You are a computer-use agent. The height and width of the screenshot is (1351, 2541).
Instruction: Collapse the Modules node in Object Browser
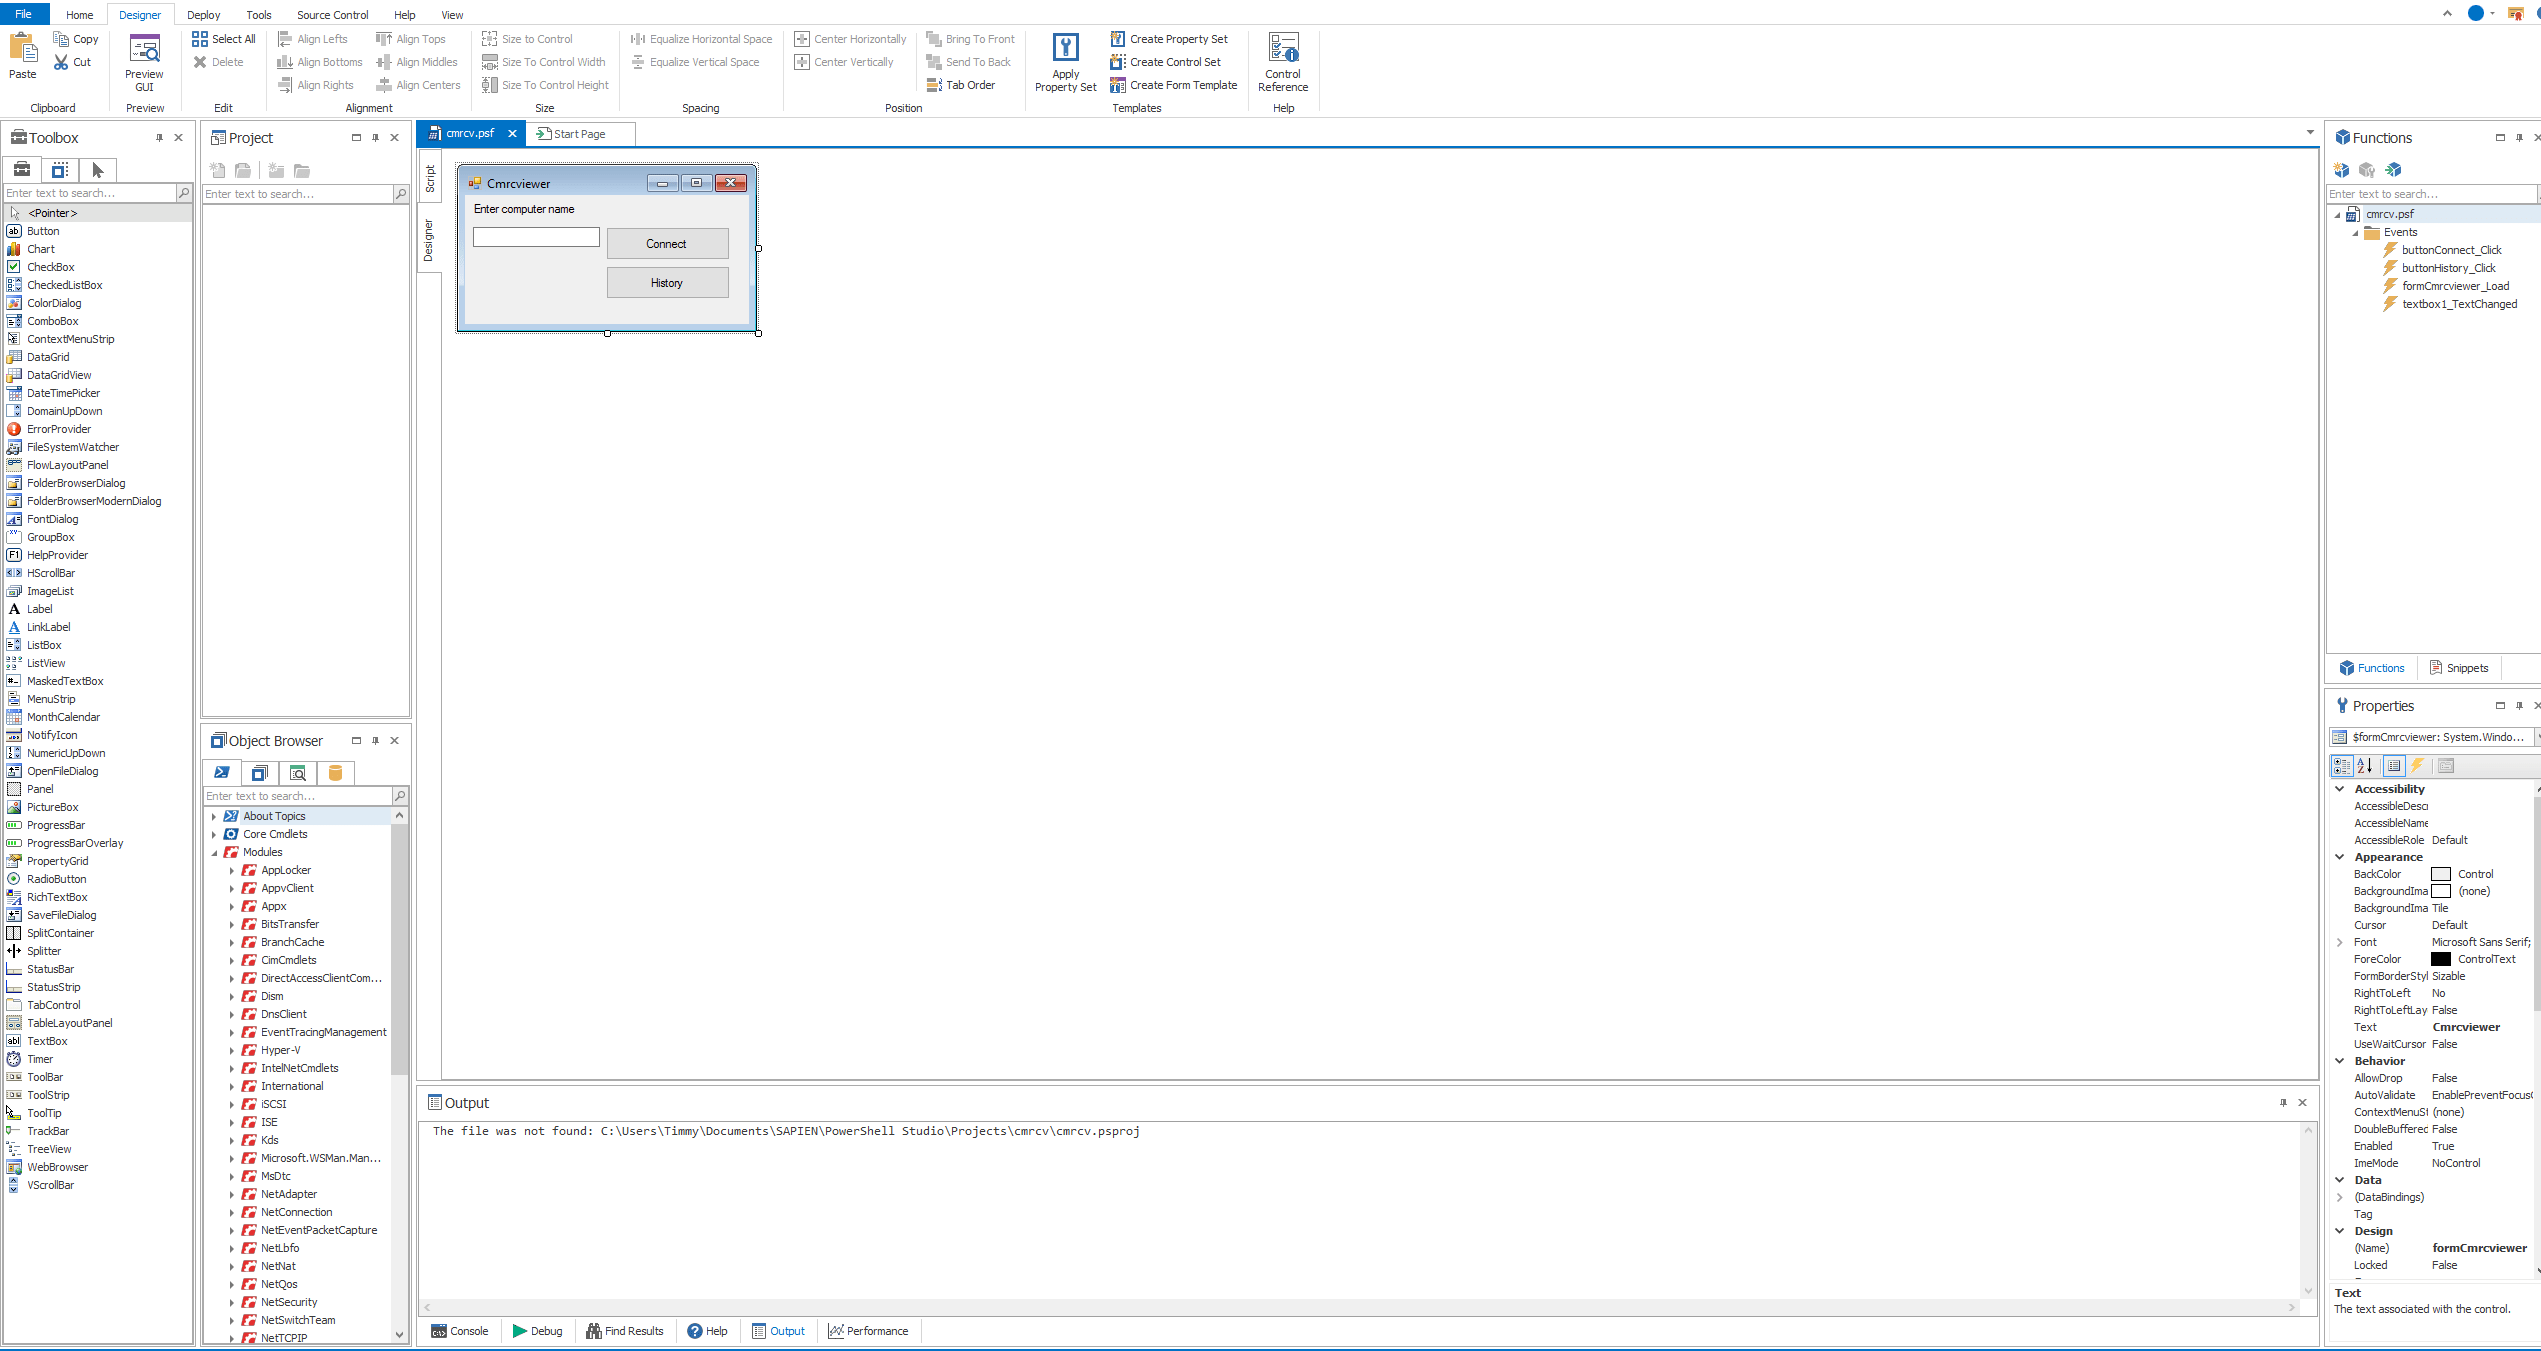214,852
